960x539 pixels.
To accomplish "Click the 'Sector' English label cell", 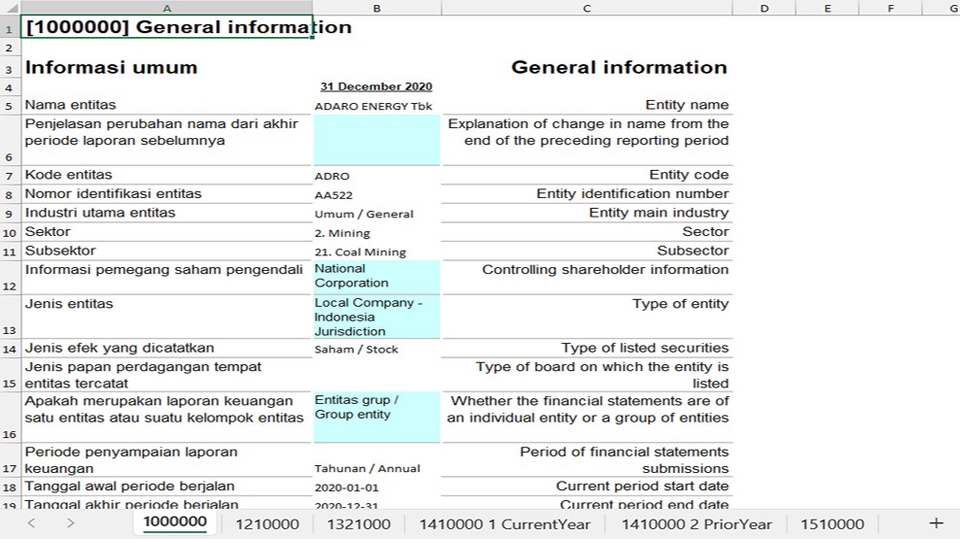I will (587, 232).
